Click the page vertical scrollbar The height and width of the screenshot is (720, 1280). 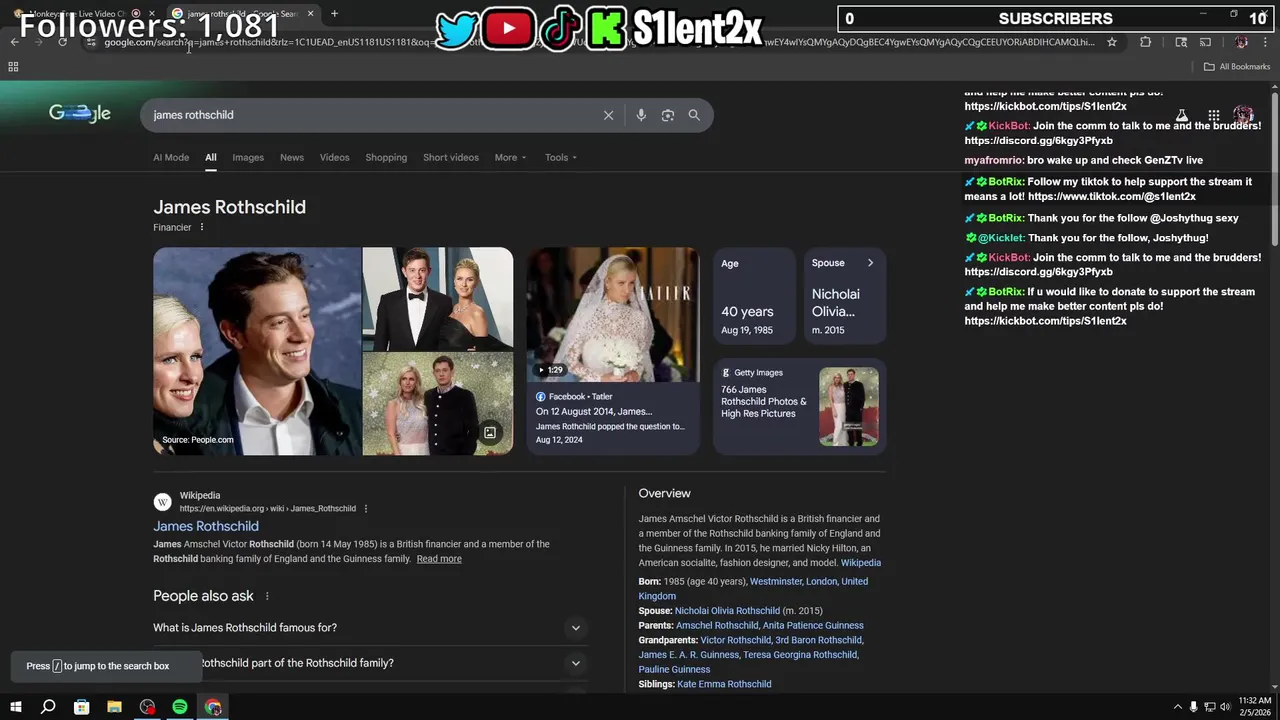[1274, 167]
